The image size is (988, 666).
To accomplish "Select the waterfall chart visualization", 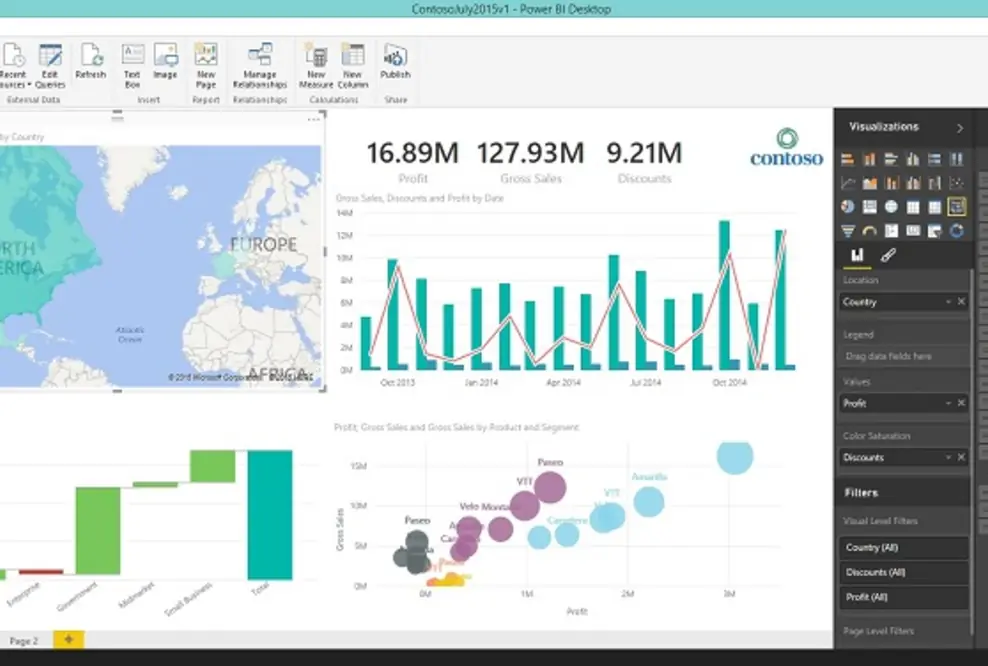I will tap(934, 183).
